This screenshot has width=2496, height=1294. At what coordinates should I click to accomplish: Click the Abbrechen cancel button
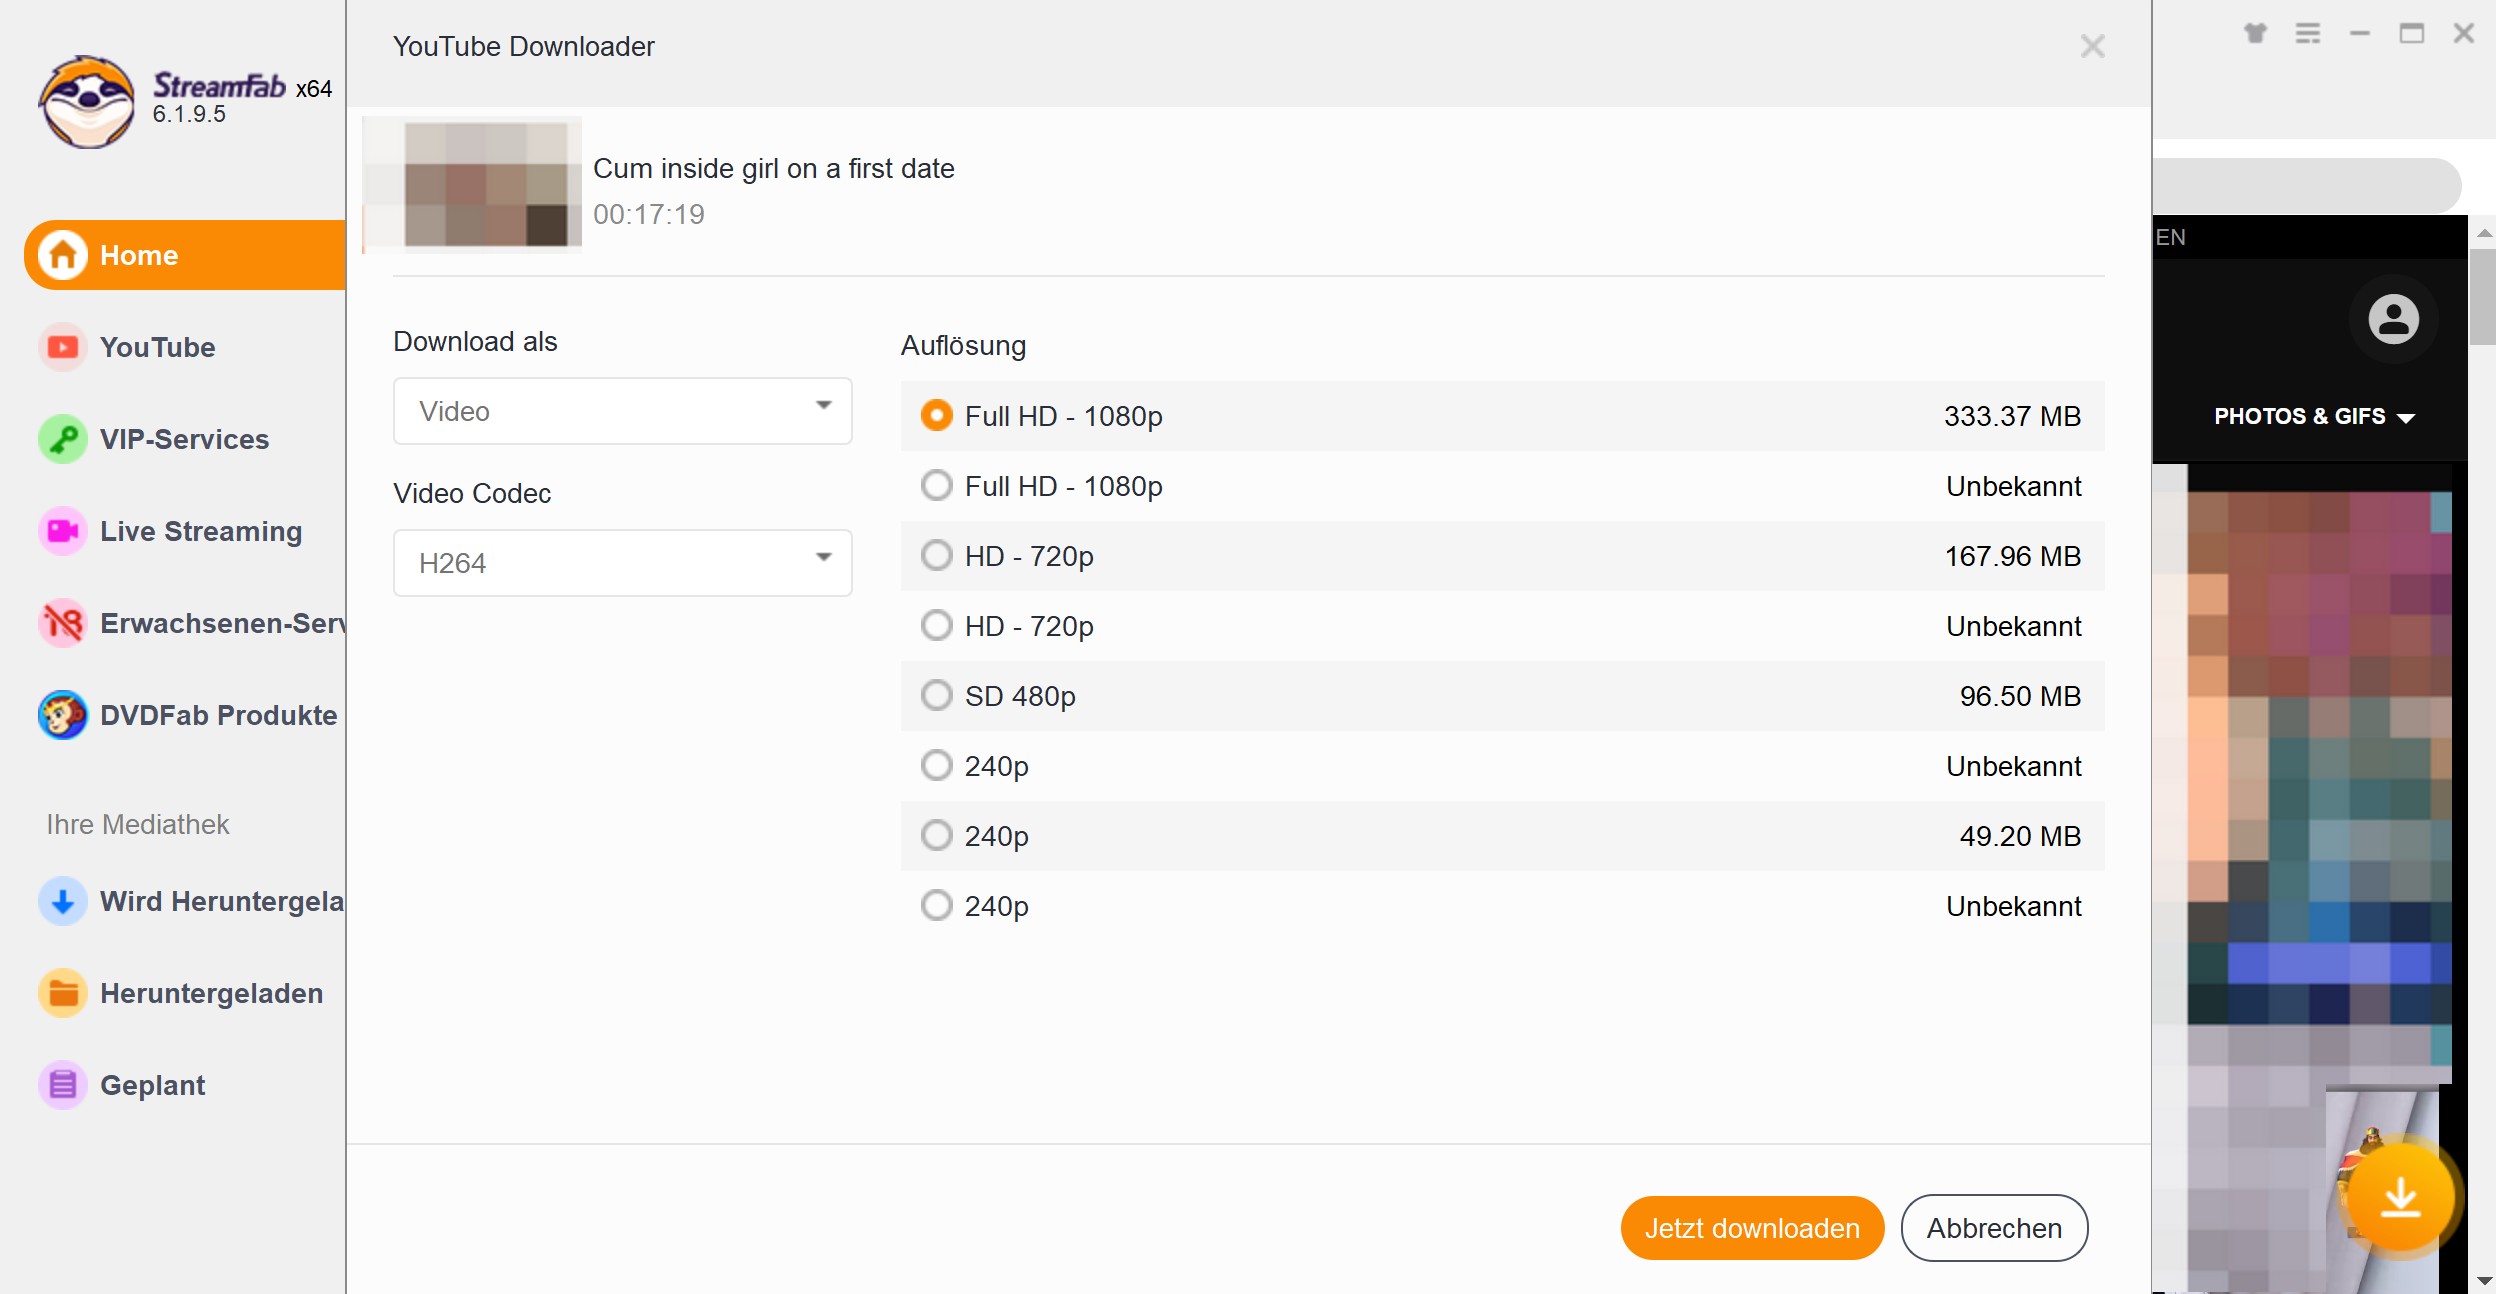pos(1994,1228)
